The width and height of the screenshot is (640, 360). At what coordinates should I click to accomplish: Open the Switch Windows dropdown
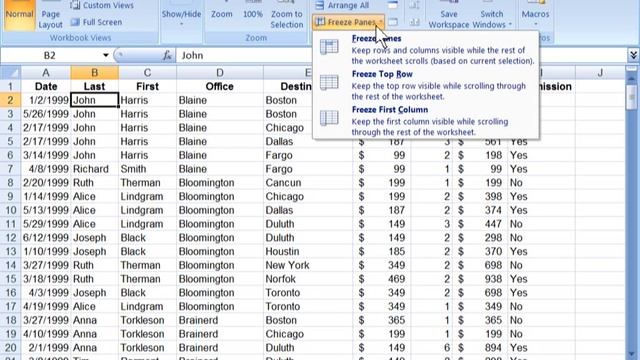coord(492,16)
